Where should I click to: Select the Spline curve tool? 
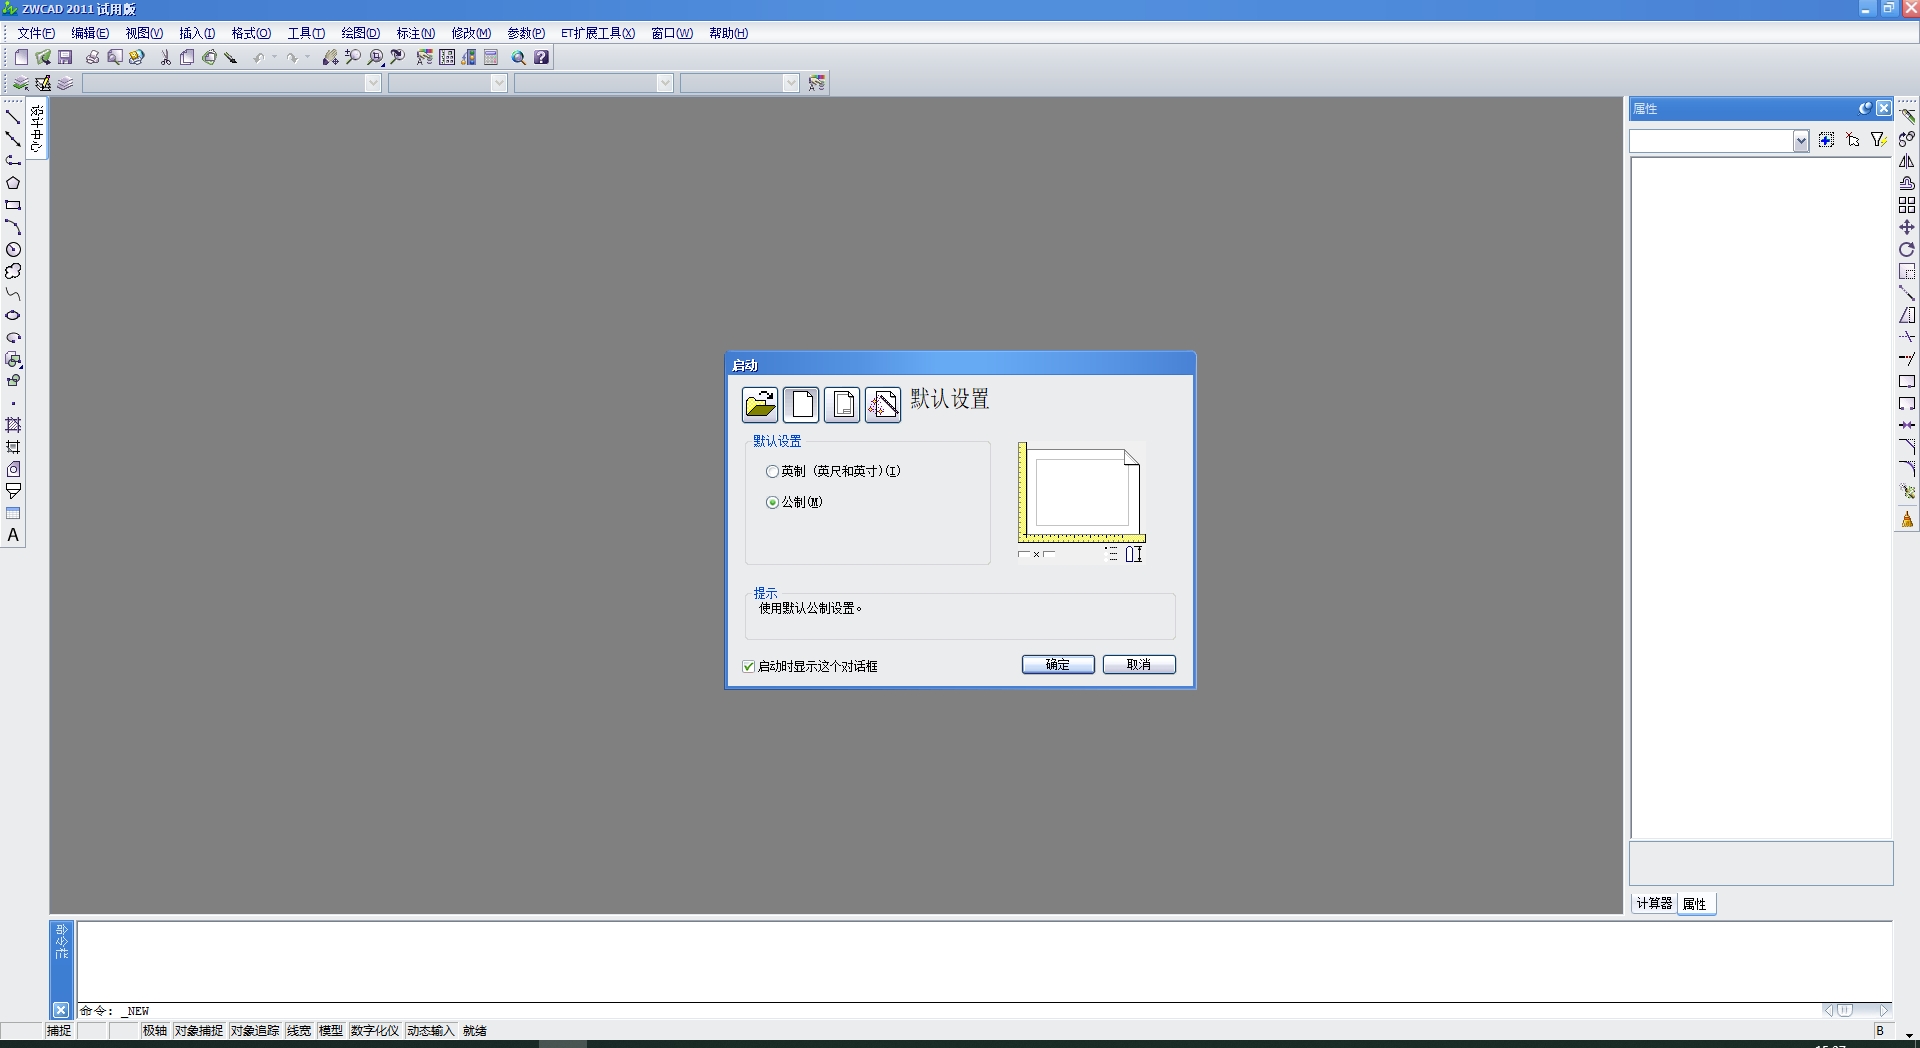[x=13, y=293]
